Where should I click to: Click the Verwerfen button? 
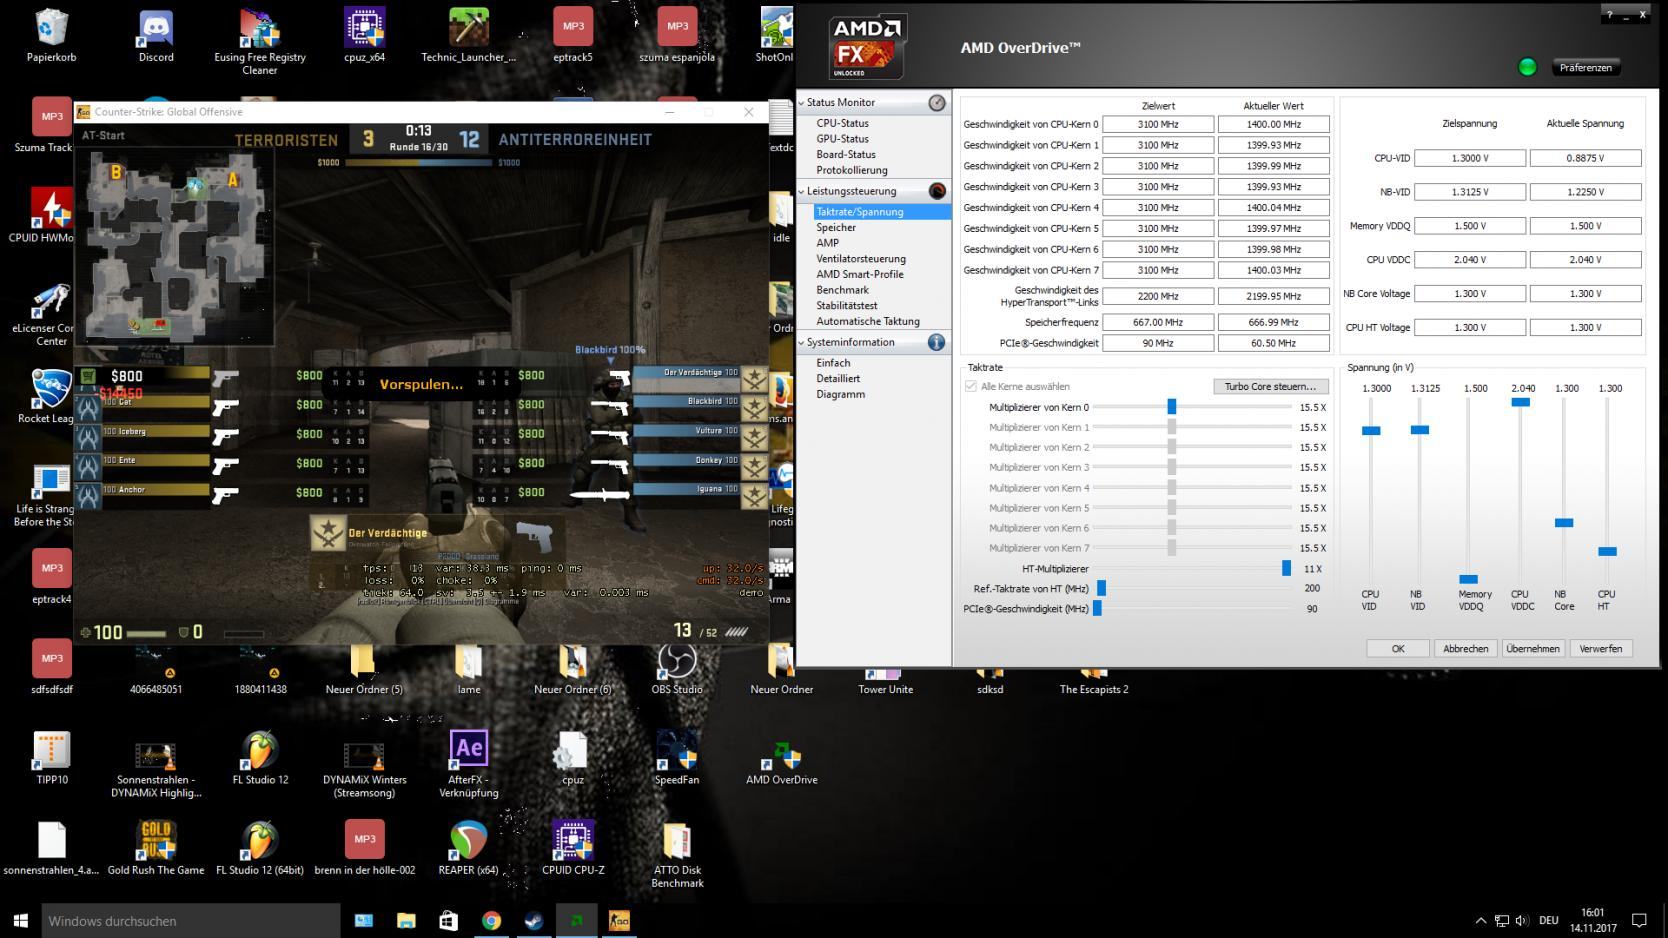(x=1600, y=649)
